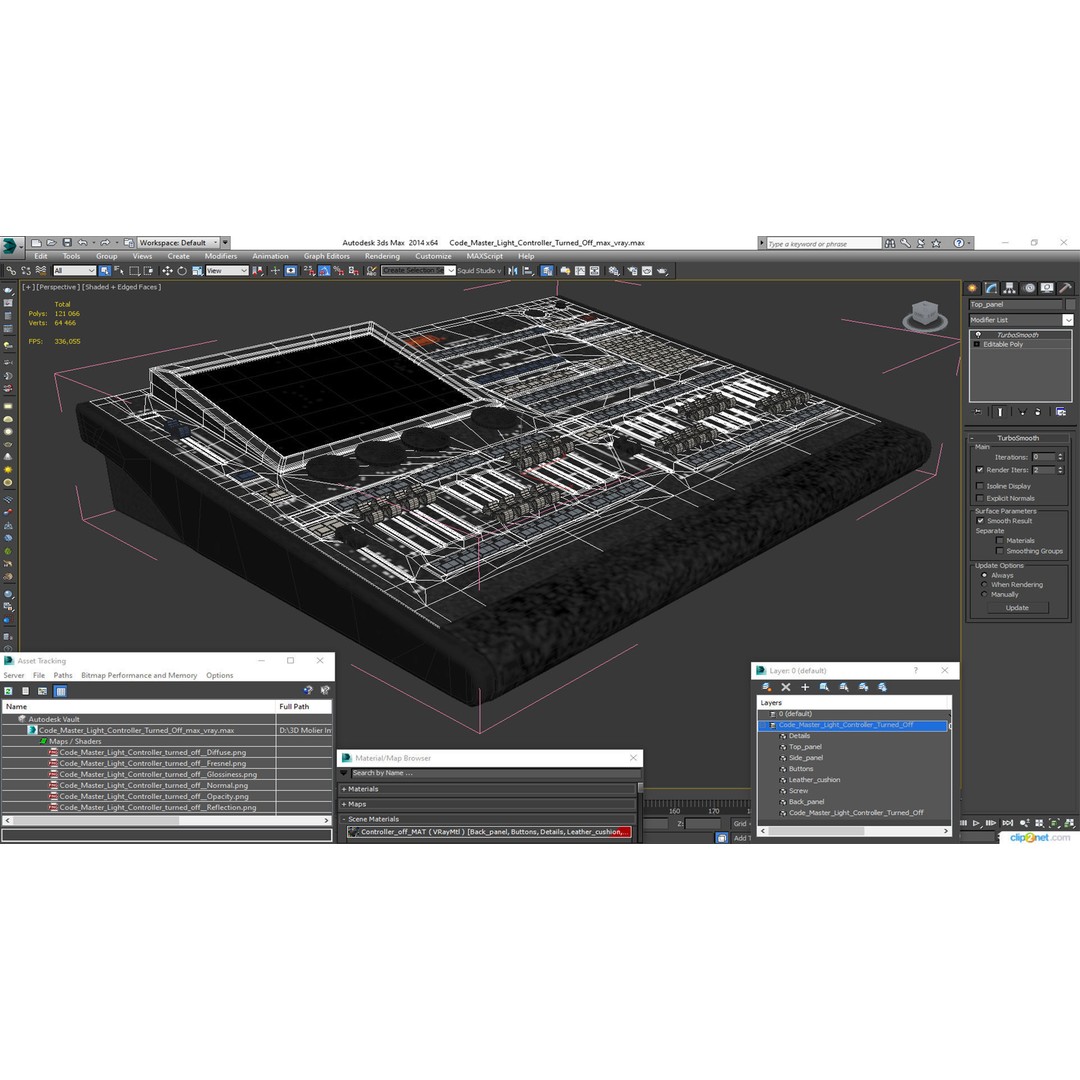Select the When Rendering update option

tap(984, 584)
